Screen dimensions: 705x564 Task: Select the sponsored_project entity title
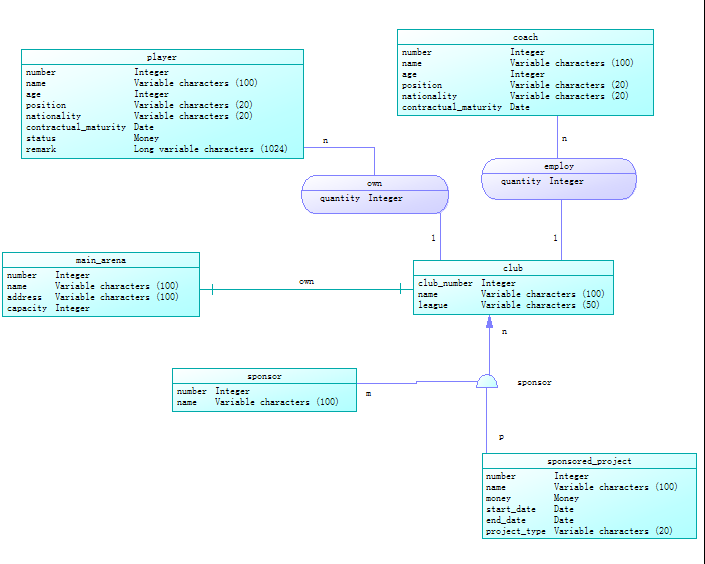pyautogui.click(x=589, y=461)
